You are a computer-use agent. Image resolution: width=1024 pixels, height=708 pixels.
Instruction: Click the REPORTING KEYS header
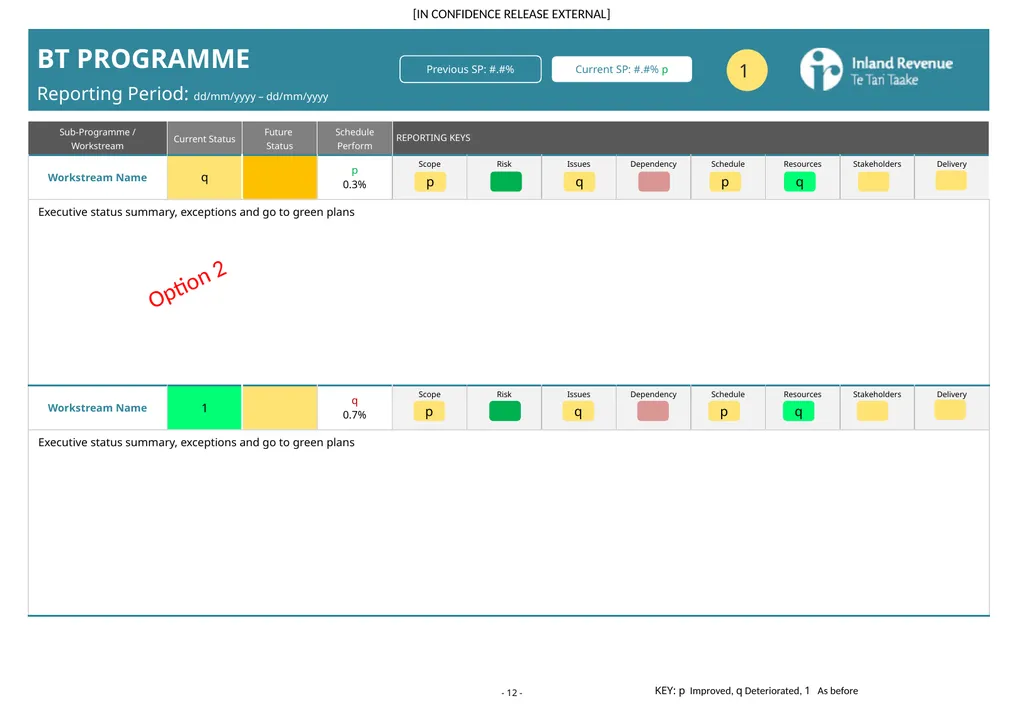pyautogui.click(x=433, y=138)
